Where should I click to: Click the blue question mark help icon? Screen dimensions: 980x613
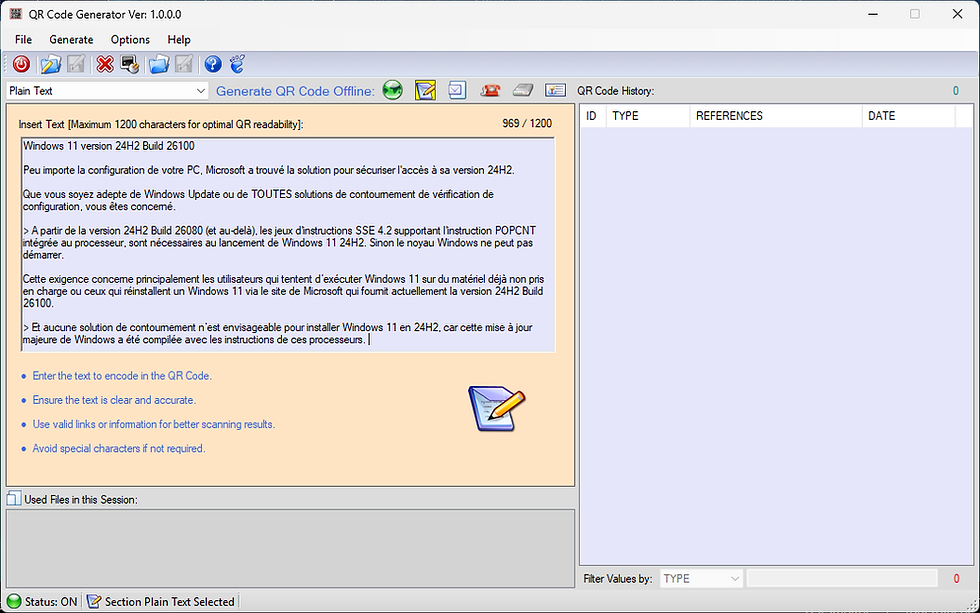pyautogui.click(x=212, y=64)
